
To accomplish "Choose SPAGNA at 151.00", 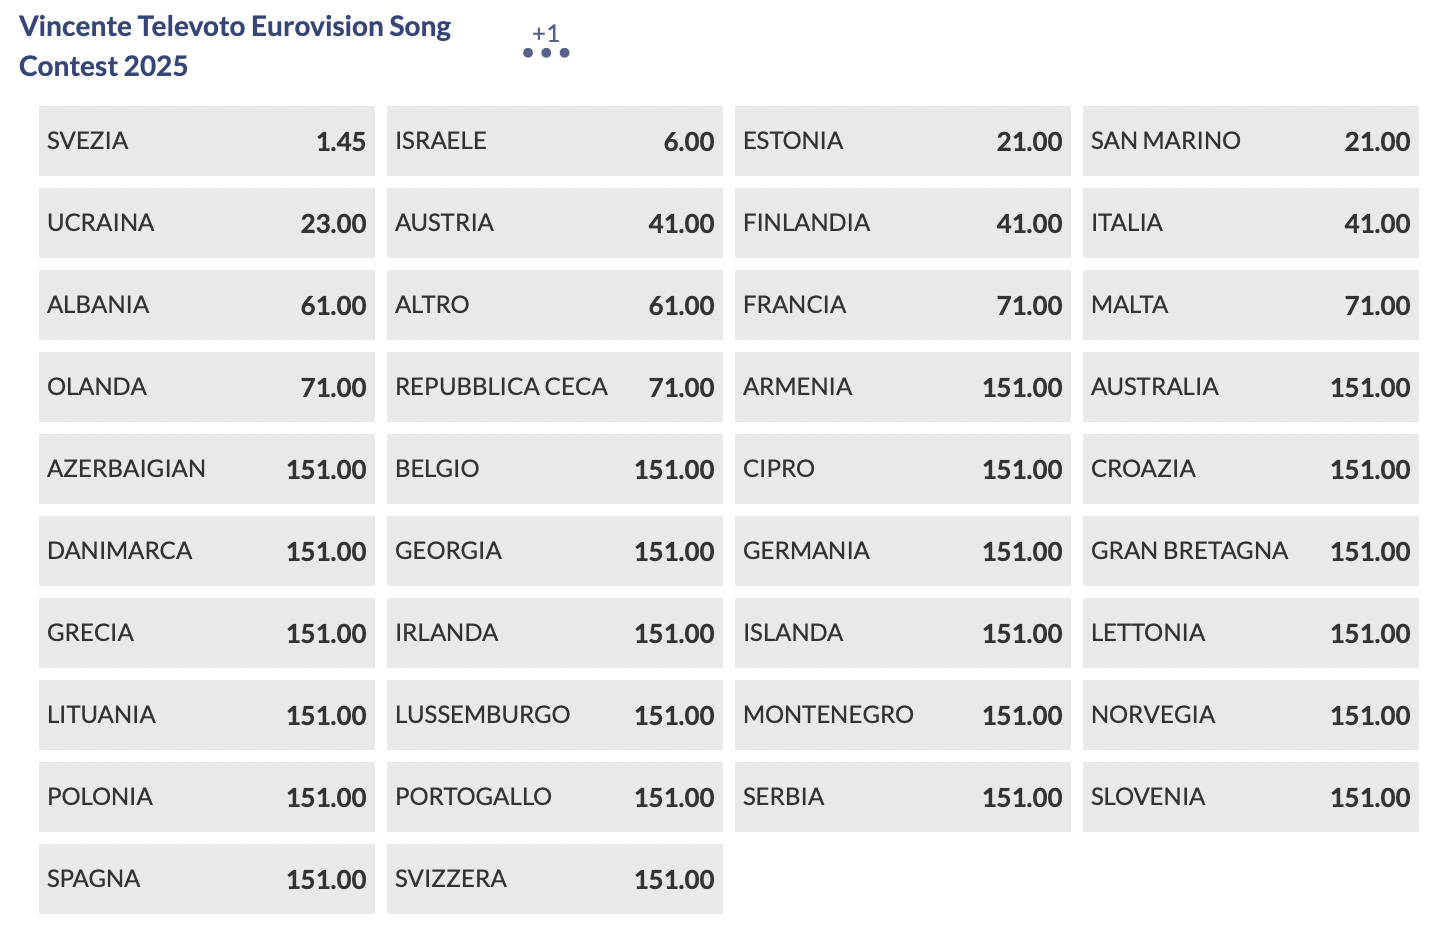I will (x=207, y=879).
